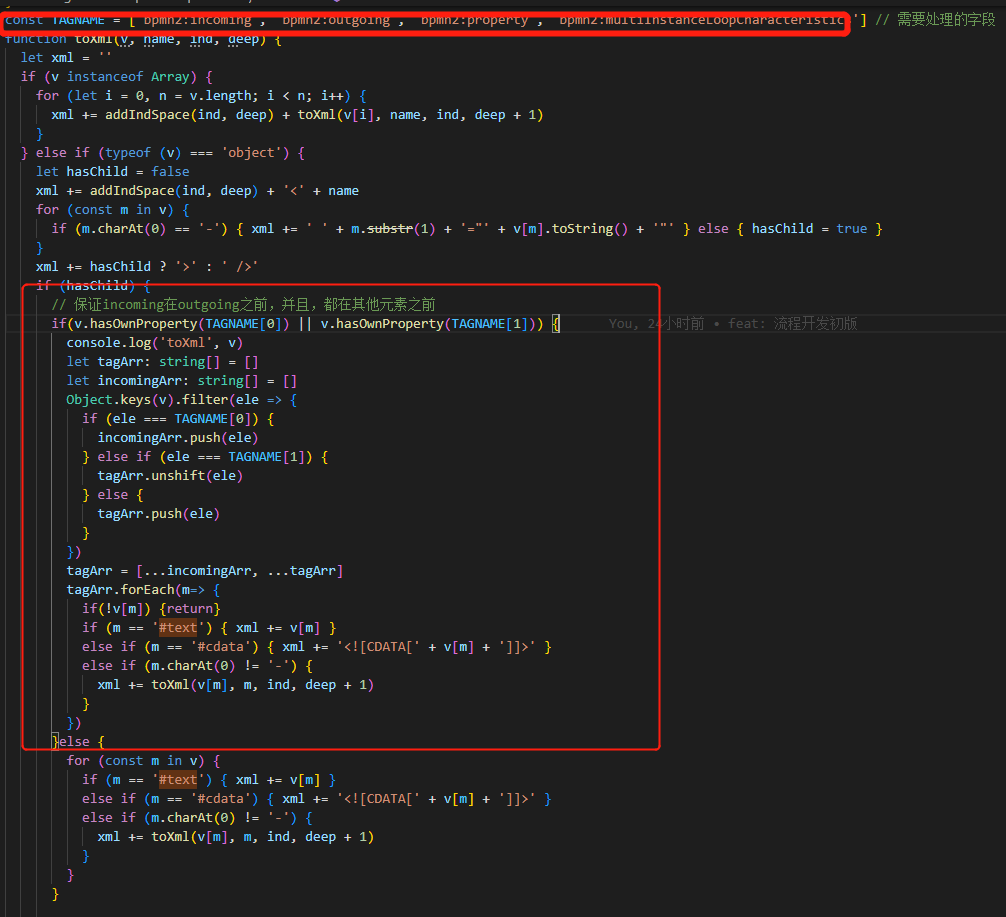Image resolution: width=1006 pixels, height=917 pixels.
Task: Click 'v.hasOwnProperty(TAGNAME[0])' condition
Action: click(x=182, y=324)
